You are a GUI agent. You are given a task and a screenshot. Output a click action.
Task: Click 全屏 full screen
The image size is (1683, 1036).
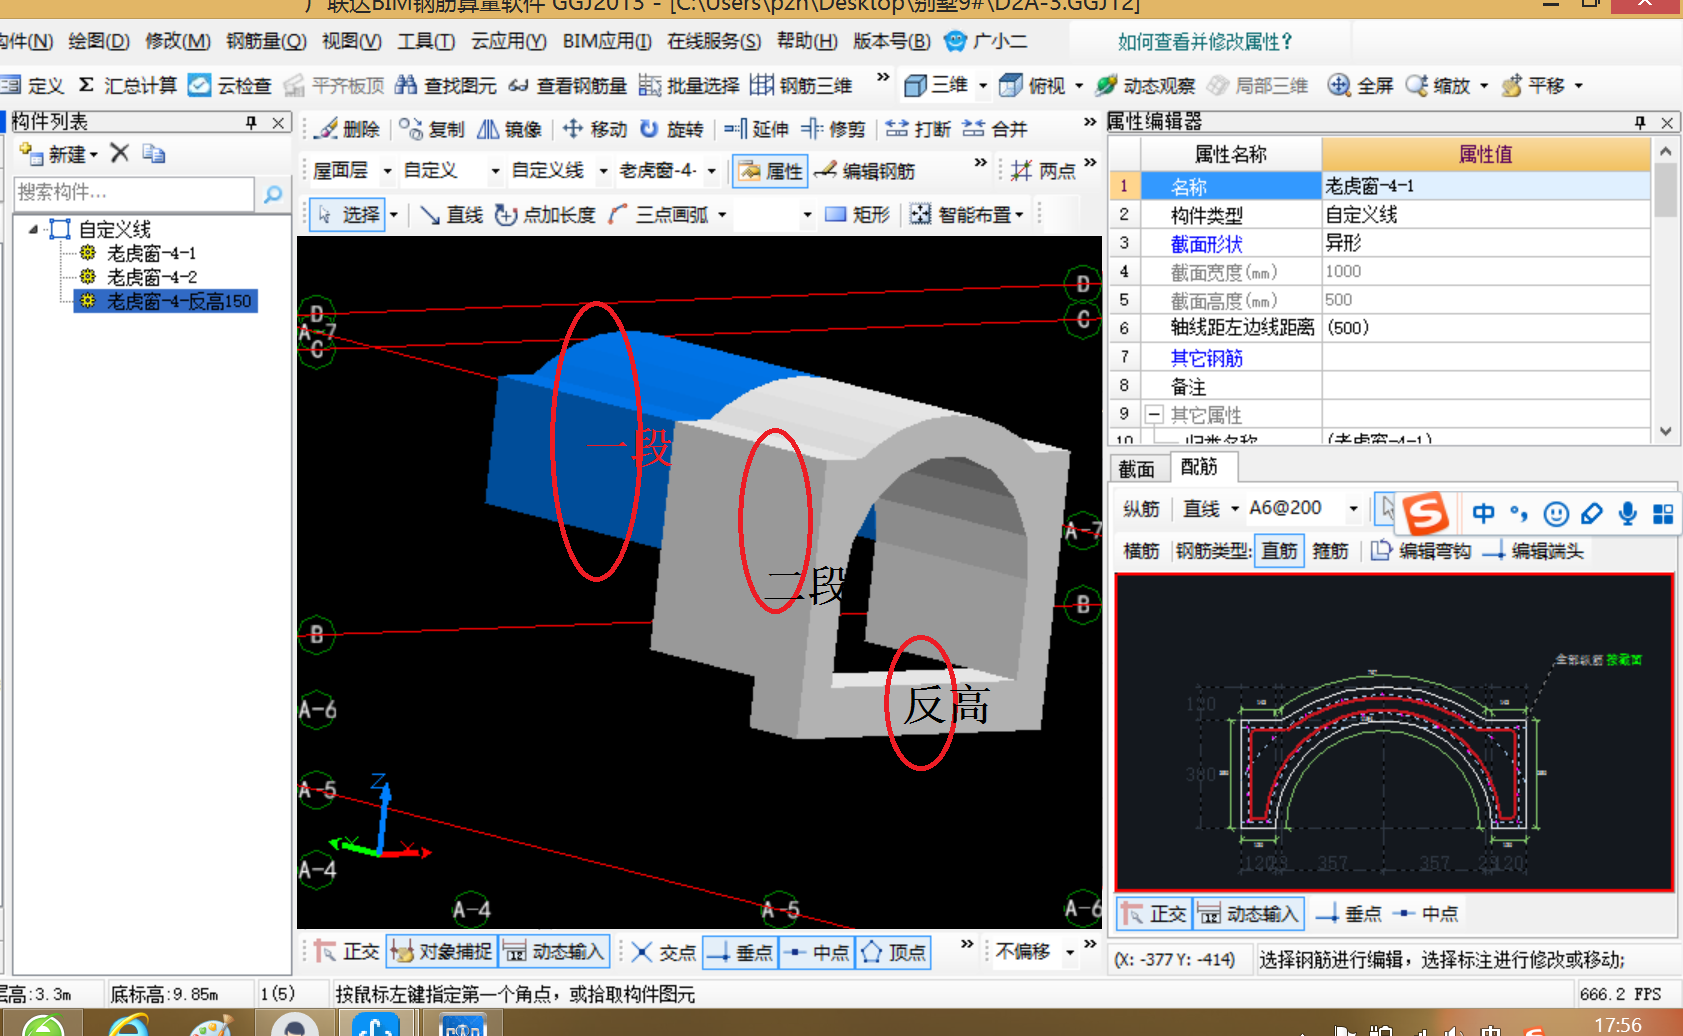click(1360, 86)
